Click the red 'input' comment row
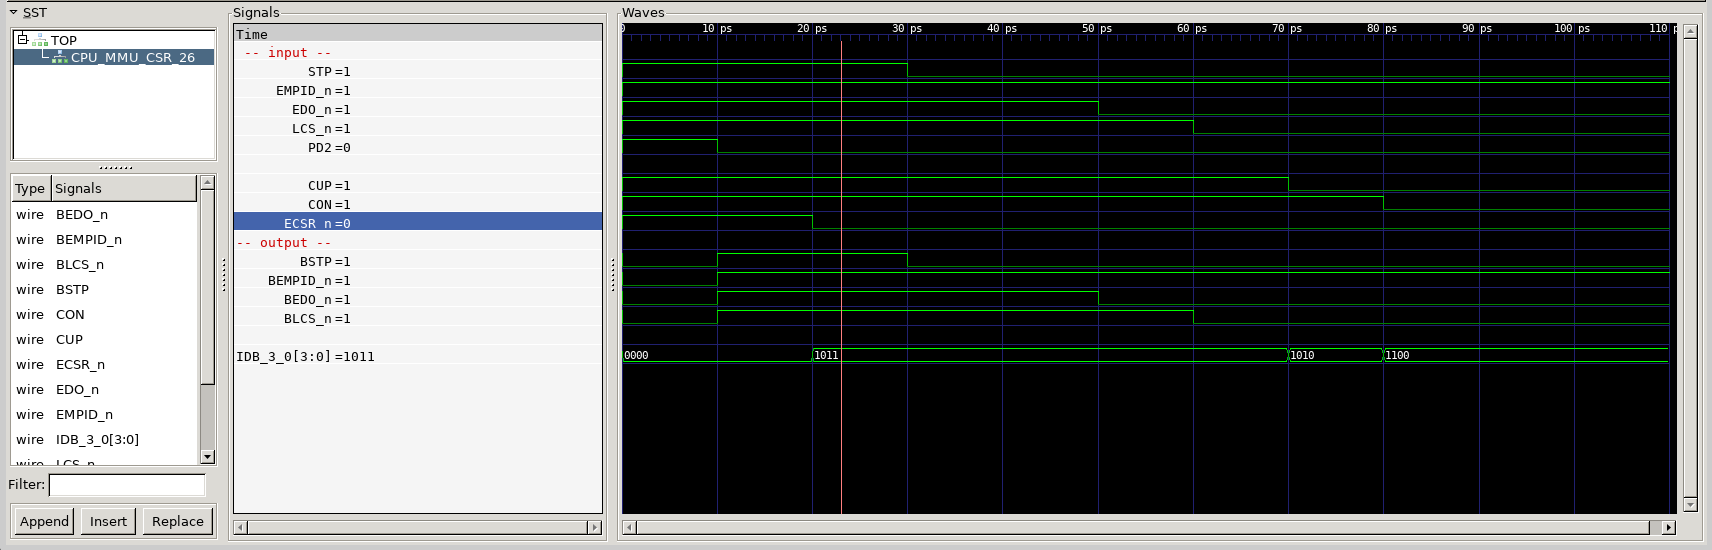Viewport: 1712px width, 550px height. click(x=418, y=53)
